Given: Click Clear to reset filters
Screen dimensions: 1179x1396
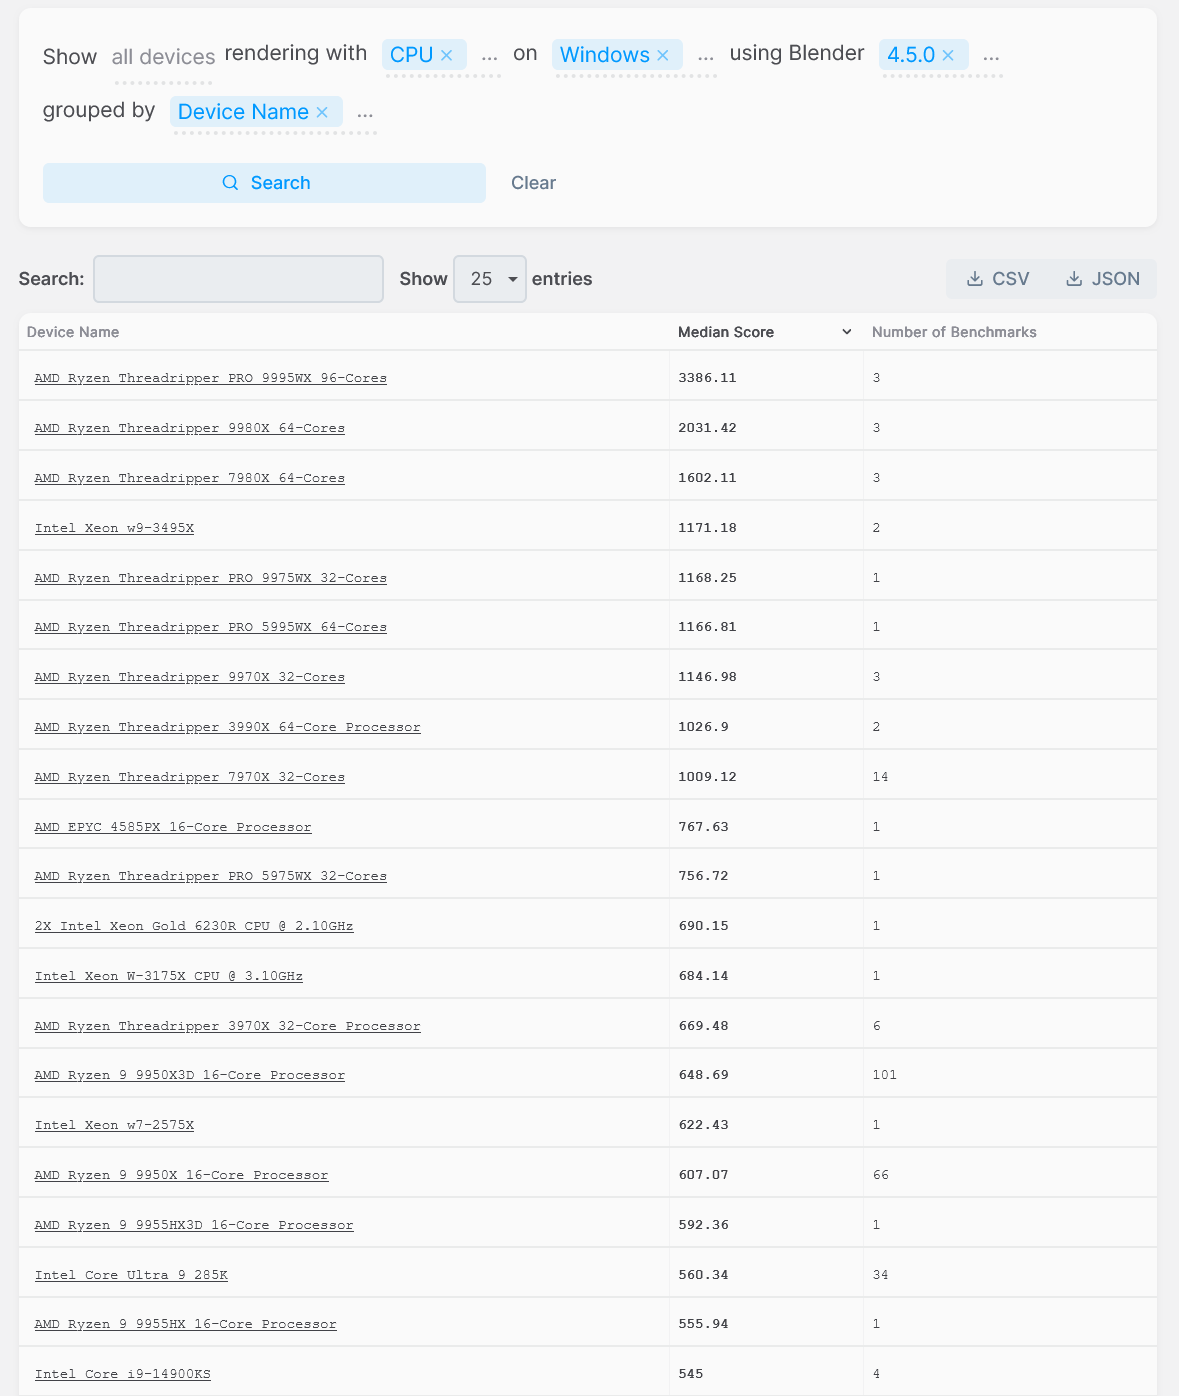Looking at the screenshot, I should click(x=533, y=183).
